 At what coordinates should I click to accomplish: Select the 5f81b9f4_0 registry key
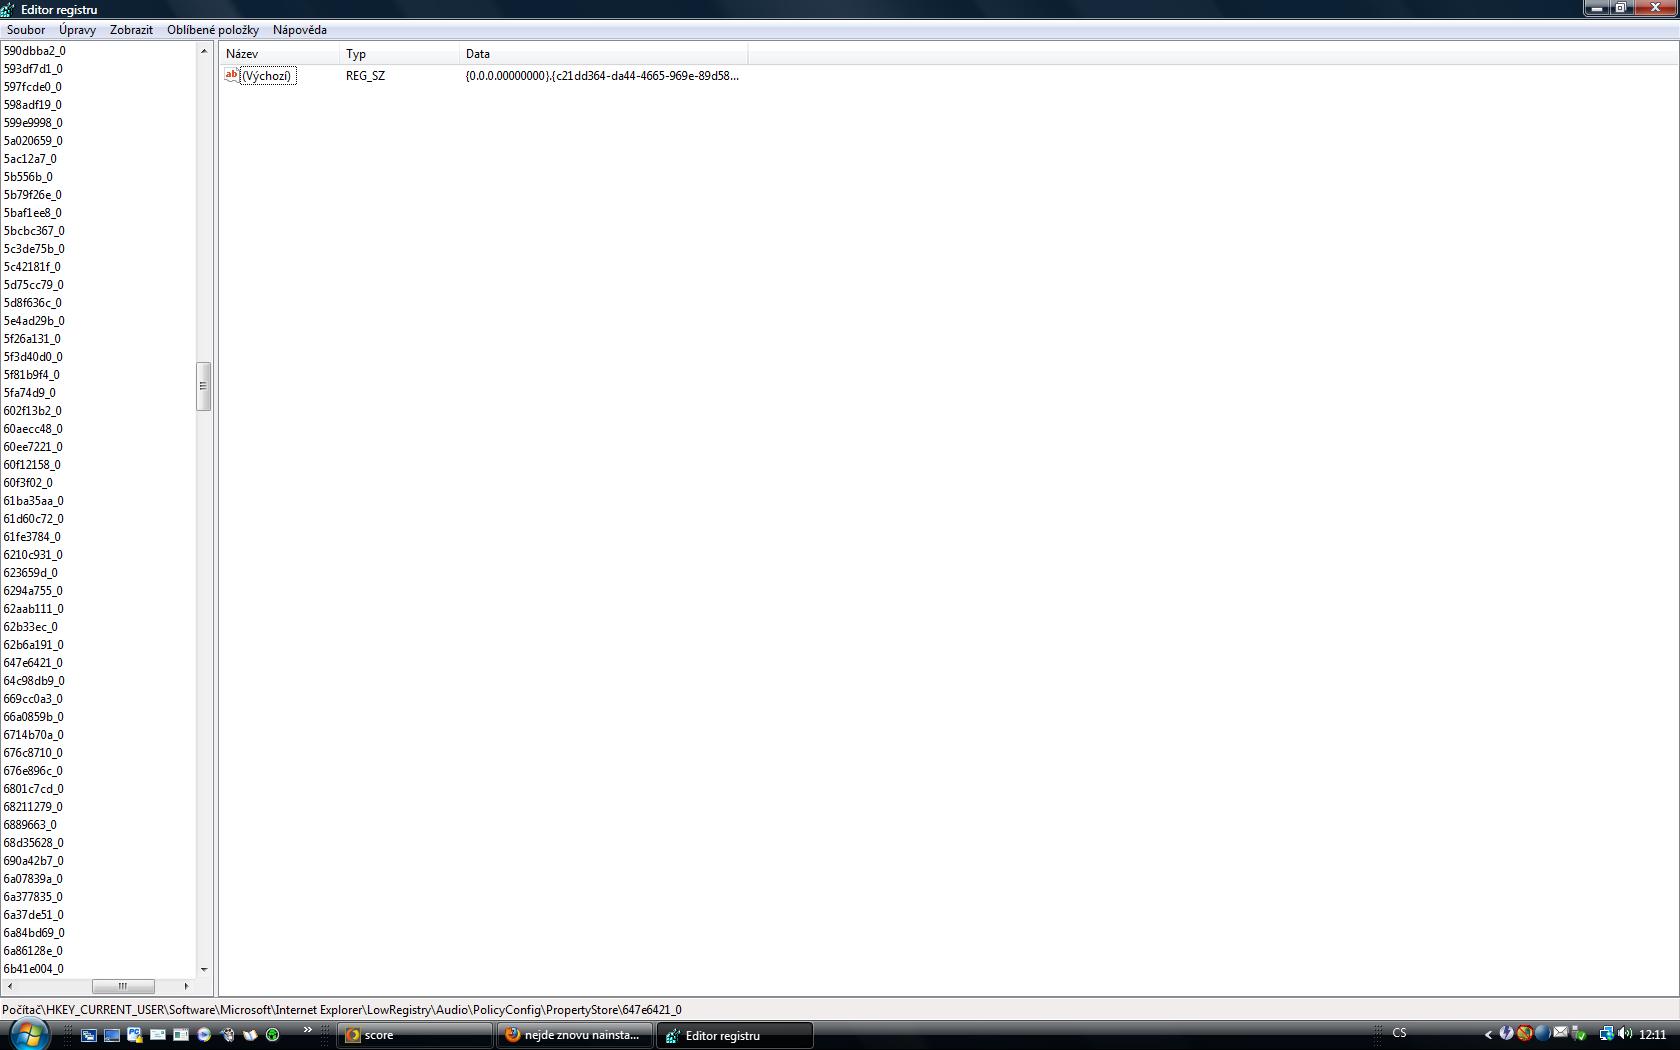pos(31,375)
